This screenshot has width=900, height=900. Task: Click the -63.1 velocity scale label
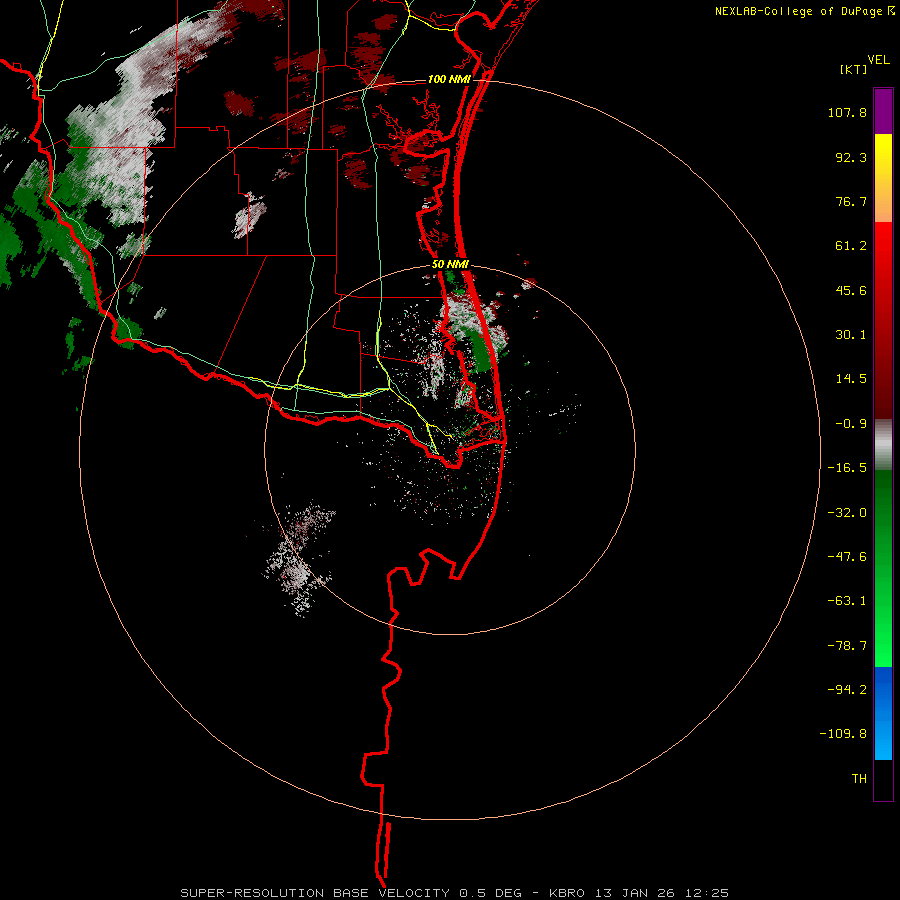[847, 601]
